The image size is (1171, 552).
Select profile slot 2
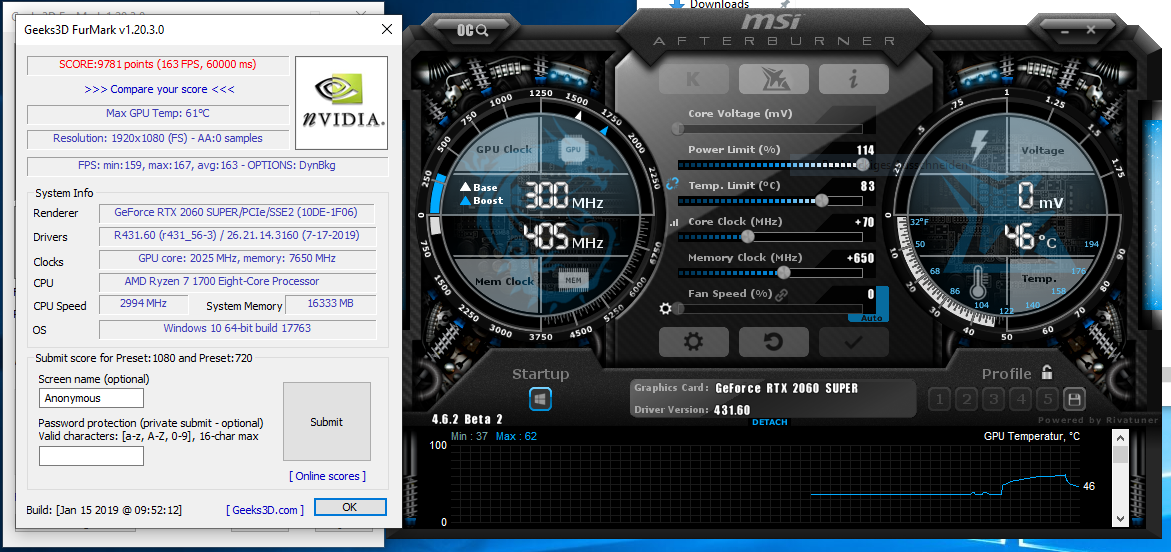click(x=966, y=400)
